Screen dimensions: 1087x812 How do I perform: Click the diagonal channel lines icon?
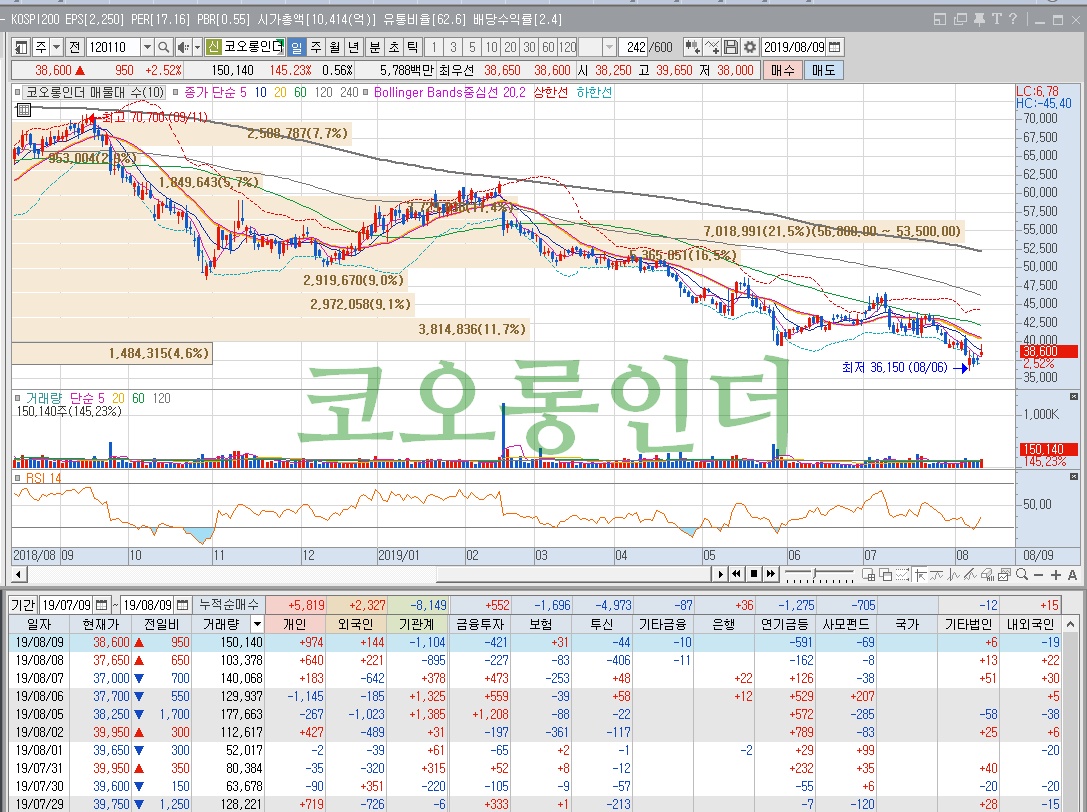(x=971, y=575)
